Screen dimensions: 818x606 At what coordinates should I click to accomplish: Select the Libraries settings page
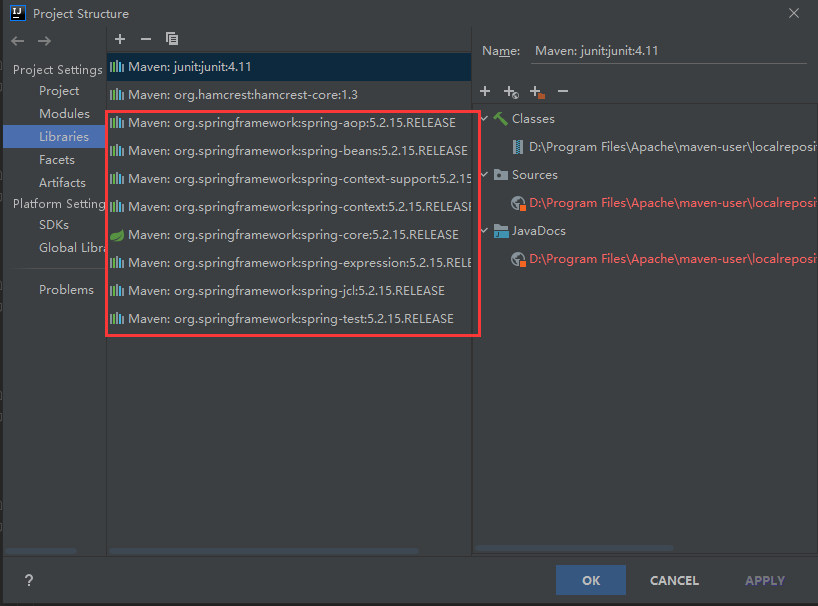(x=54, y=137)
